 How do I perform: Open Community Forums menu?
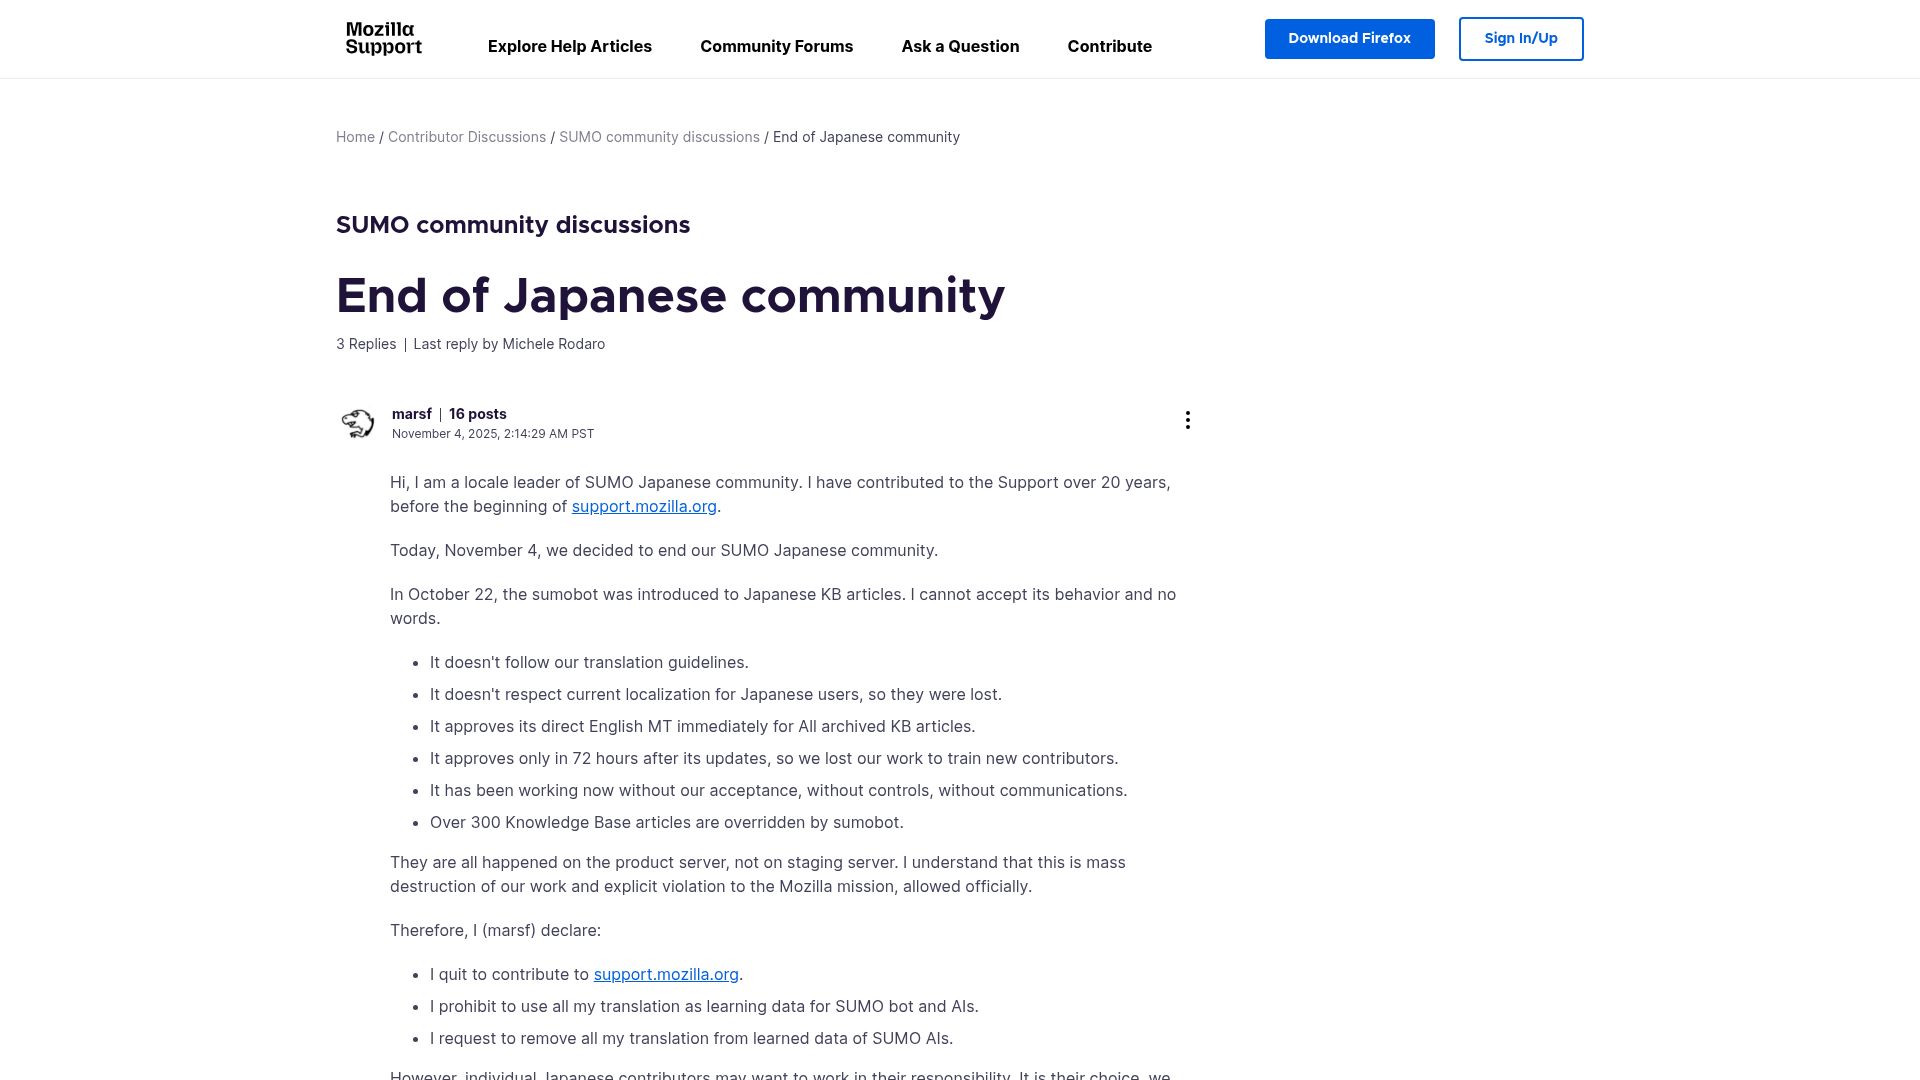776,46
